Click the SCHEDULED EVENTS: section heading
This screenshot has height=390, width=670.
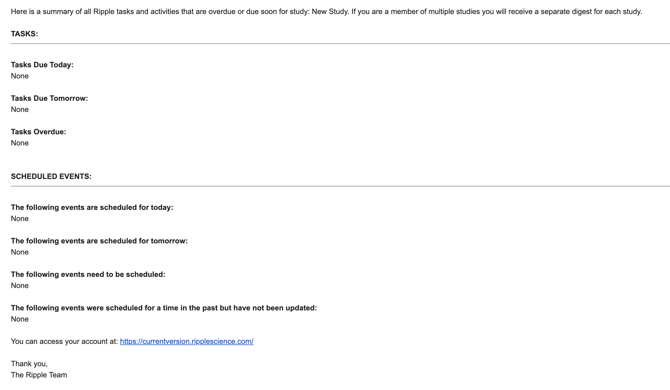pyautogui.click(x=51, y=176)
